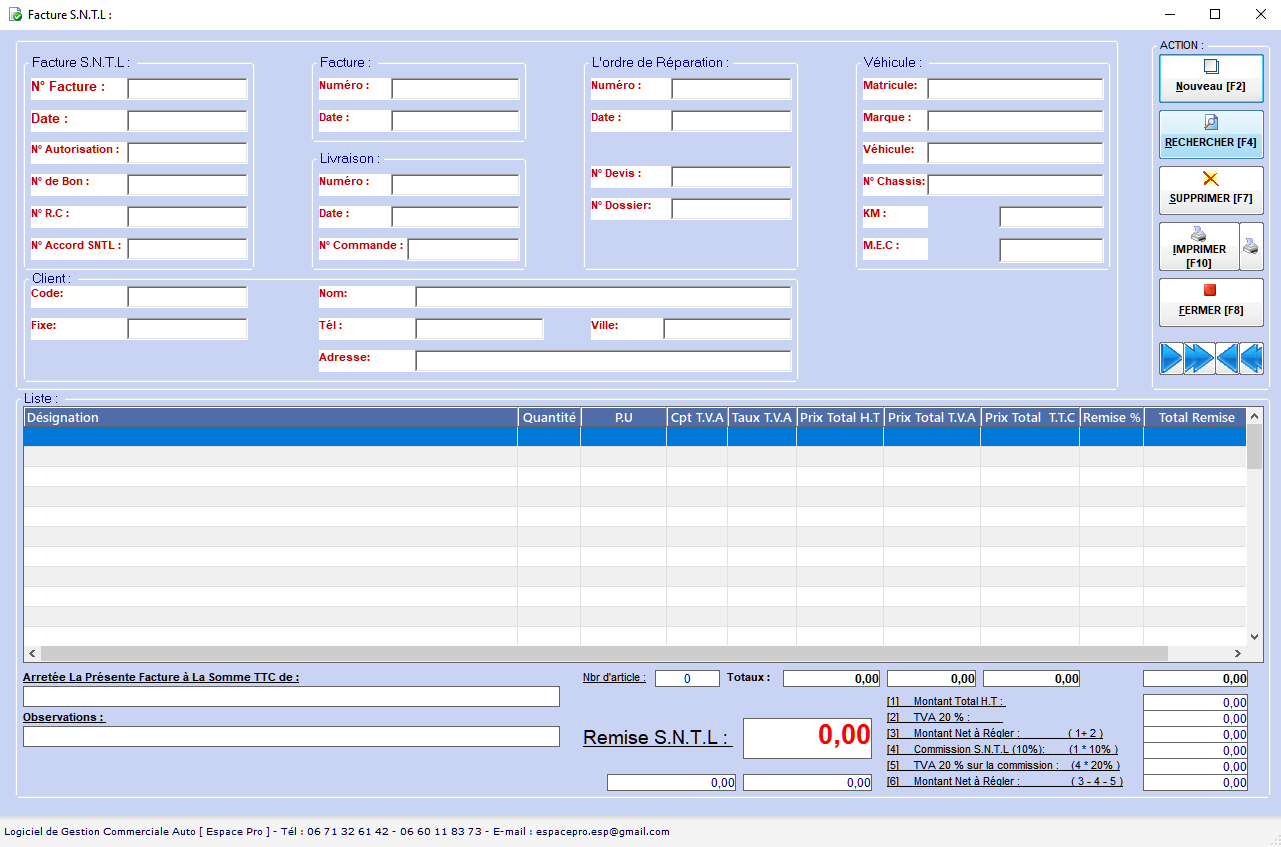Click the Nbr d'article value box

pos(687,678)
